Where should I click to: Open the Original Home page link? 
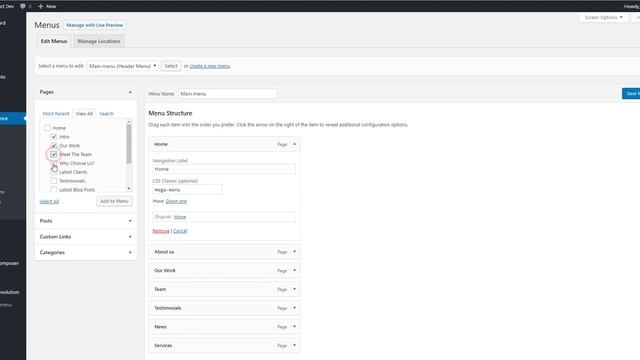[x=180, y=217]
